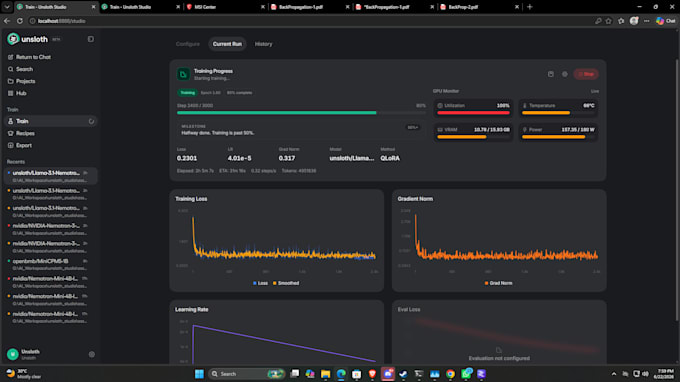The image size is (680, 382).
Task: Click the Grad Norm value 0.317
Action: [x=287, y=158]
